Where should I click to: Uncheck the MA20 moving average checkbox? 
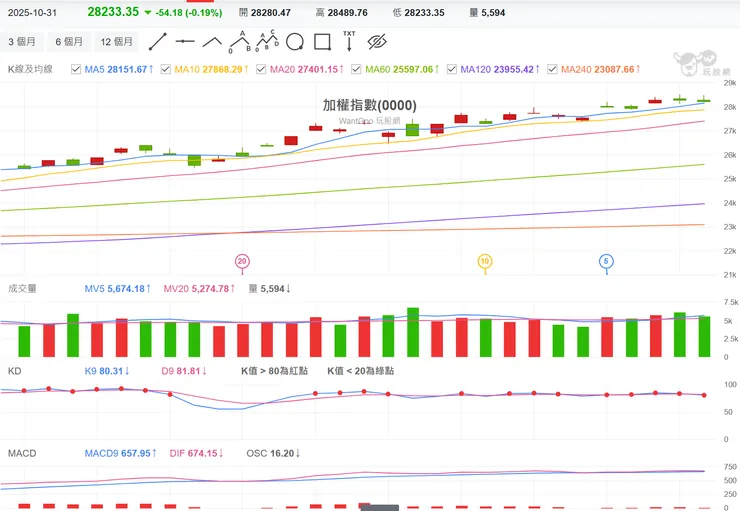click(x=261, y=69)
